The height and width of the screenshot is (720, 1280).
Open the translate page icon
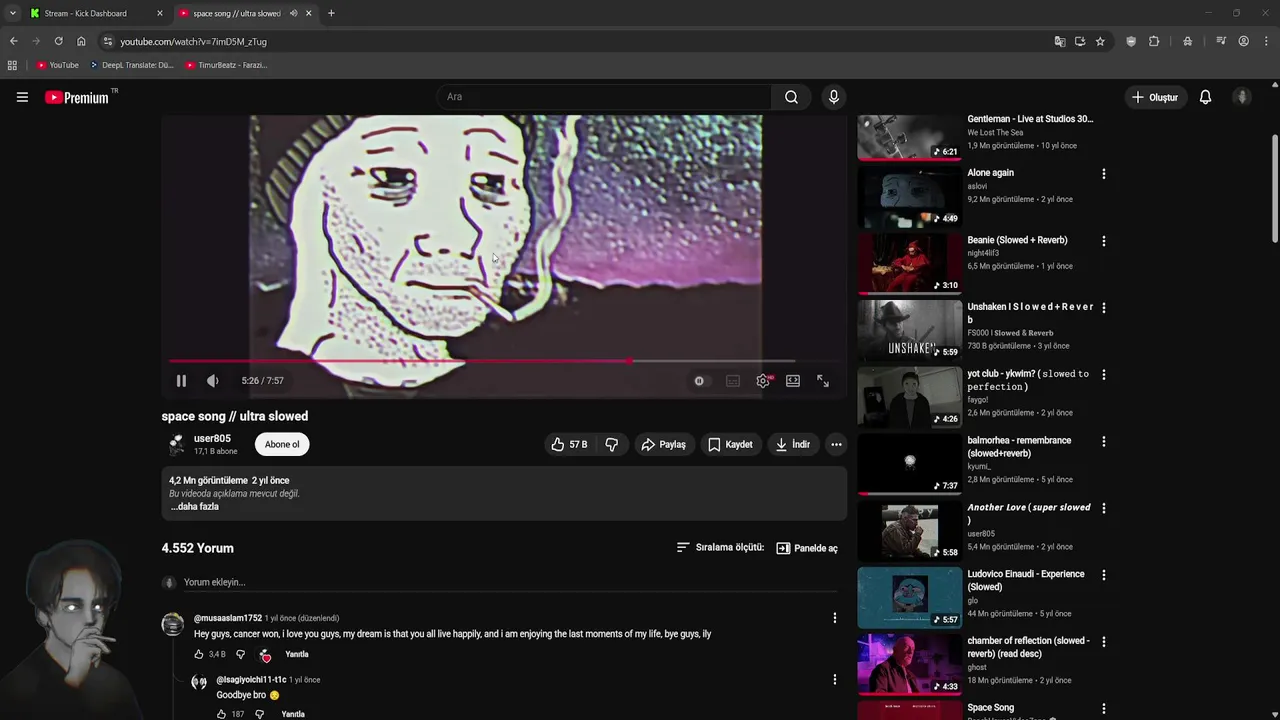pos(1060,41)
